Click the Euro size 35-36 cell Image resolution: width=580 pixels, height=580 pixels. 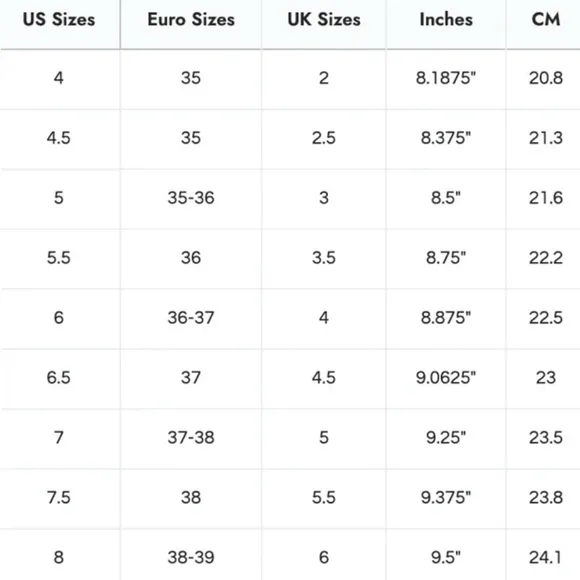[191, 198]
